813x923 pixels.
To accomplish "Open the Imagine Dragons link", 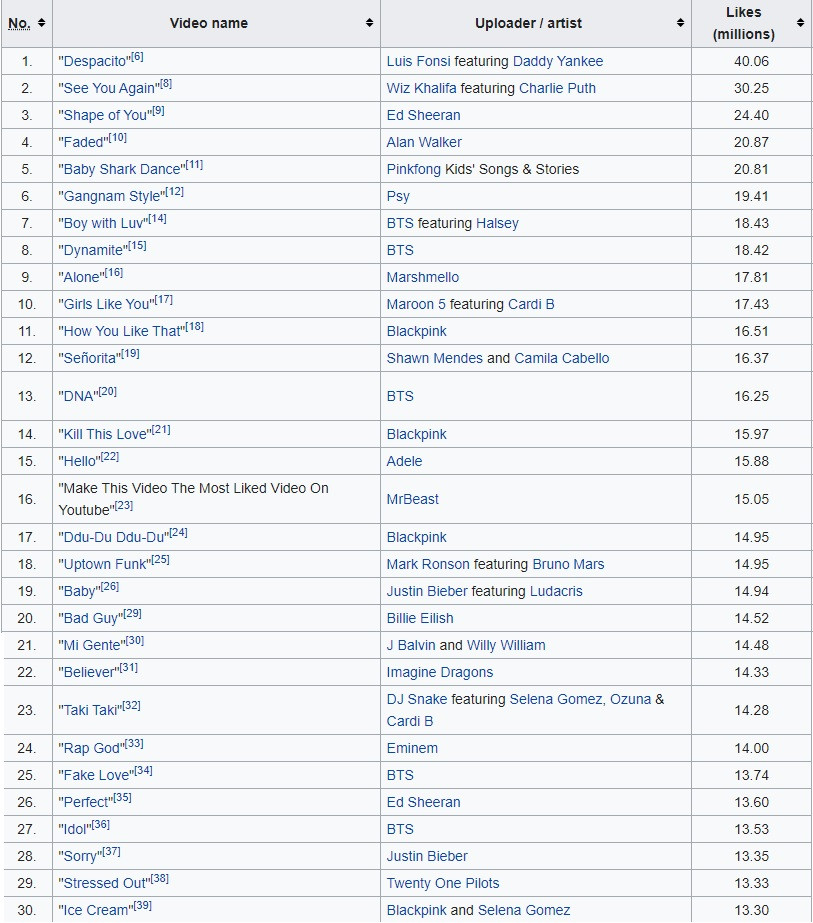I will point(440,673).
